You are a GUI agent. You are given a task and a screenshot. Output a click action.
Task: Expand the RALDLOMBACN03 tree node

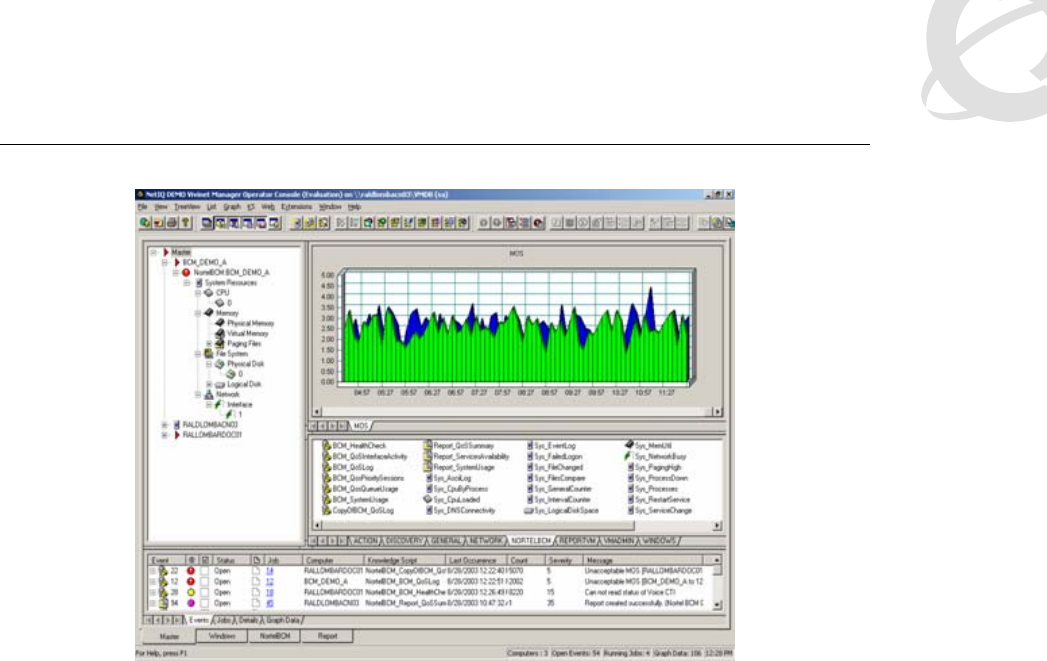click(164, 424)
